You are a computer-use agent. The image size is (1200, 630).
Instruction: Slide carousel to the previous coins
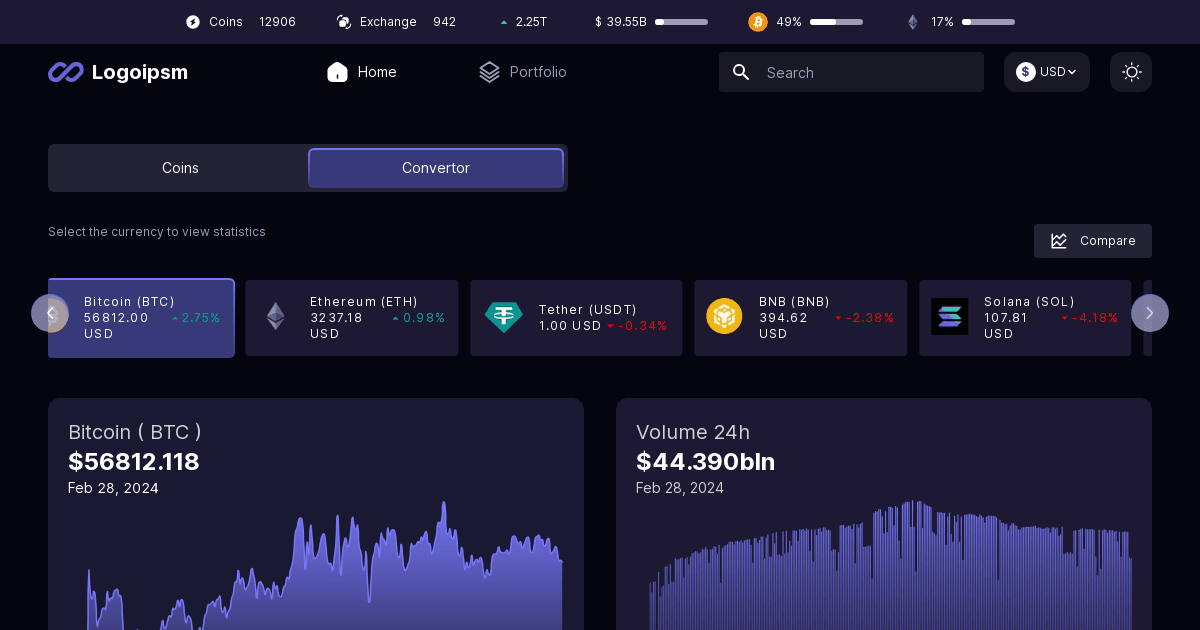pyautogui.click(x=50, y=313)
